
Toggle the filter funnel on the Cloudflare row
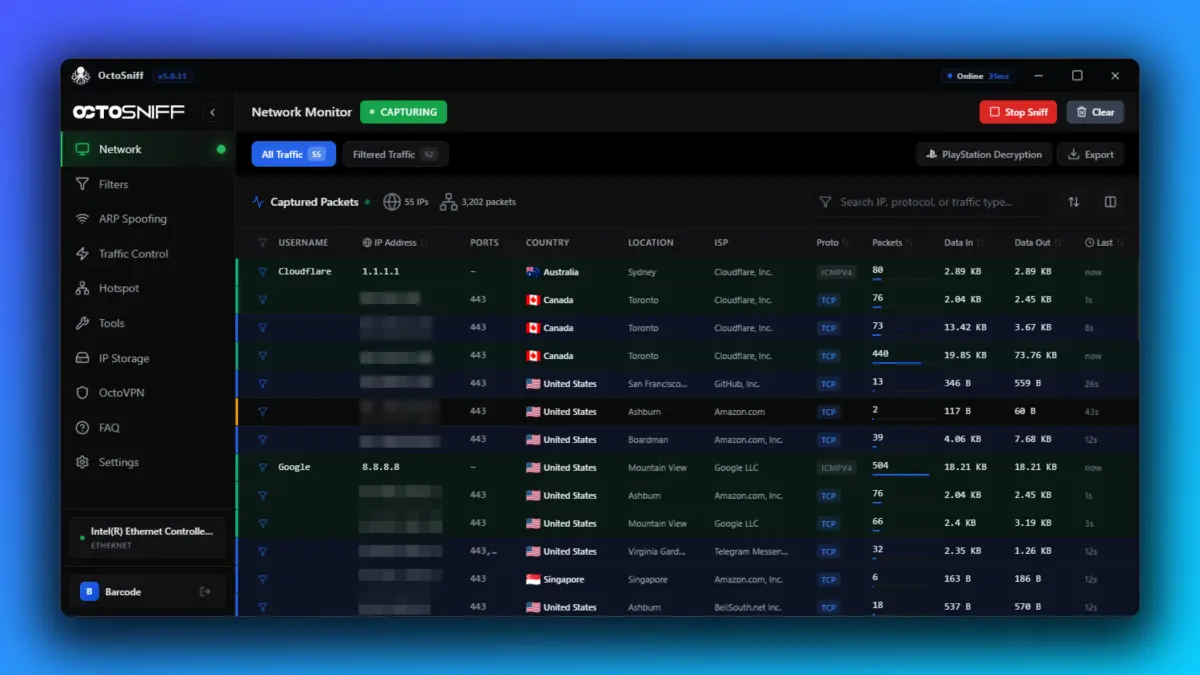point(262,271)
